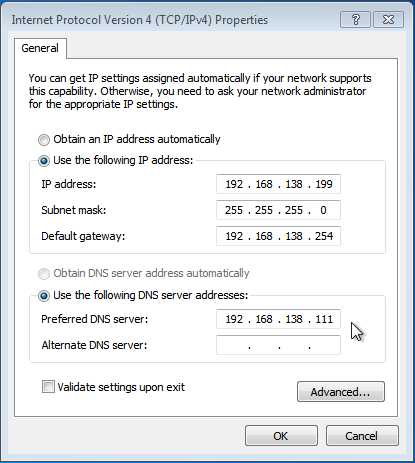Click the Subnet mask input field
The height and width of the screenshot is (463, 415).
tap(278, 210)
